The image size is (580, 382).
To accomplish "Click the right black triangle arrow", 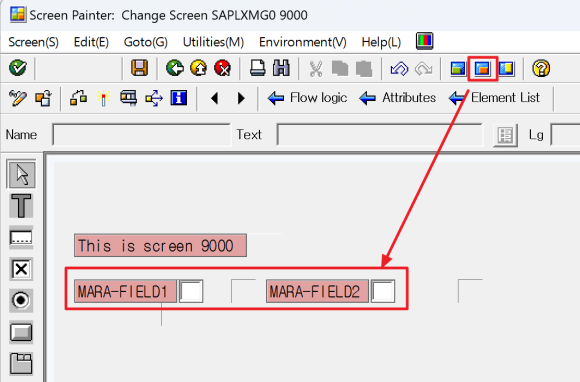I will pos(241,98).
